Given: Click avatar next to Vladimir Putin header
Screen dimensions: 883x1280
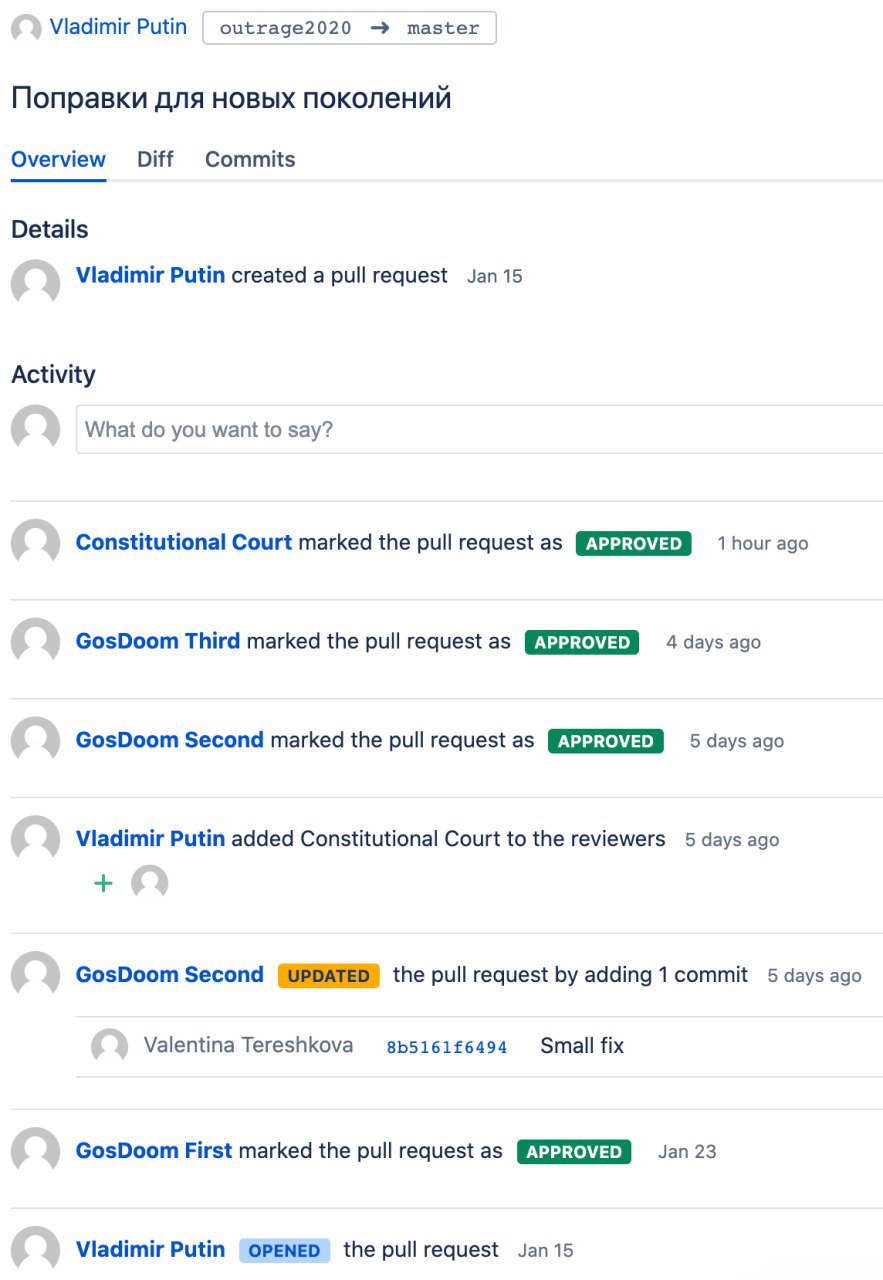Looking at the screenshot, I should 26,28.
